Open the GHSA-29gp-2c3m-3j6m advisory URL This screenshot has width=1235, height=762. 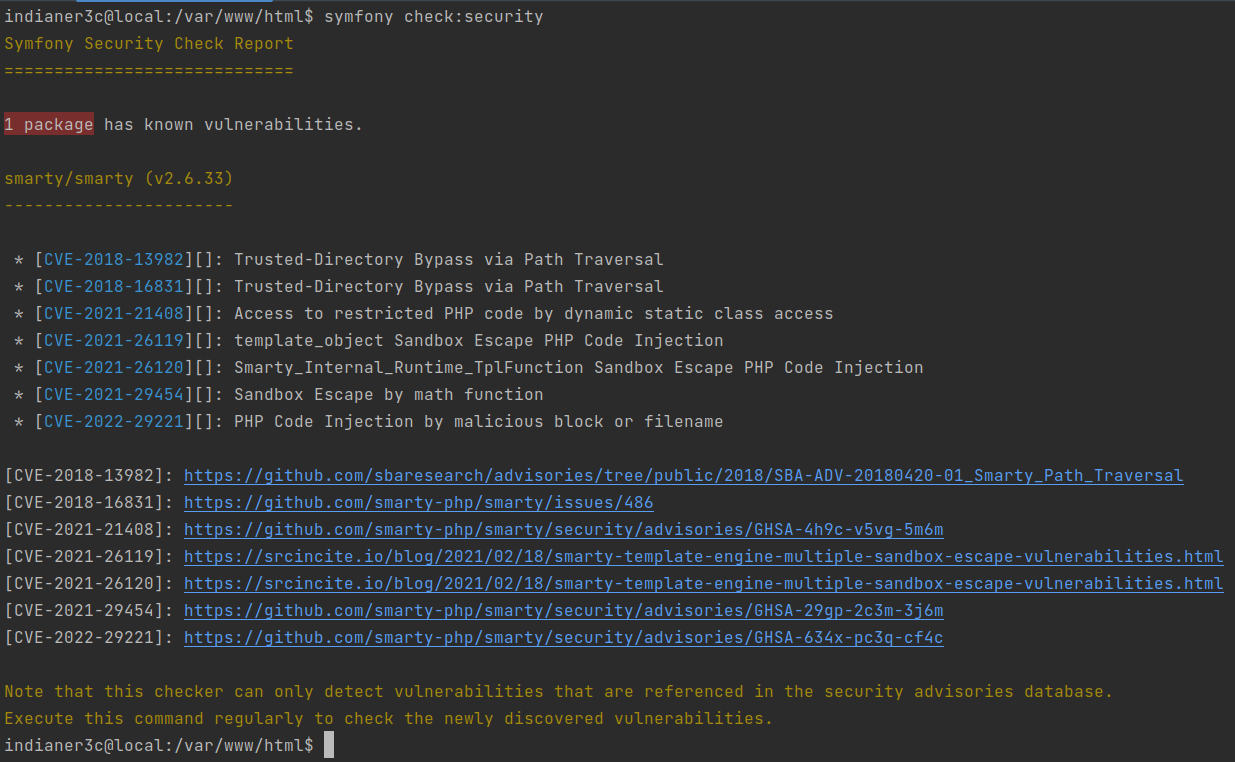pyautogui.click(x=564, y=611)
